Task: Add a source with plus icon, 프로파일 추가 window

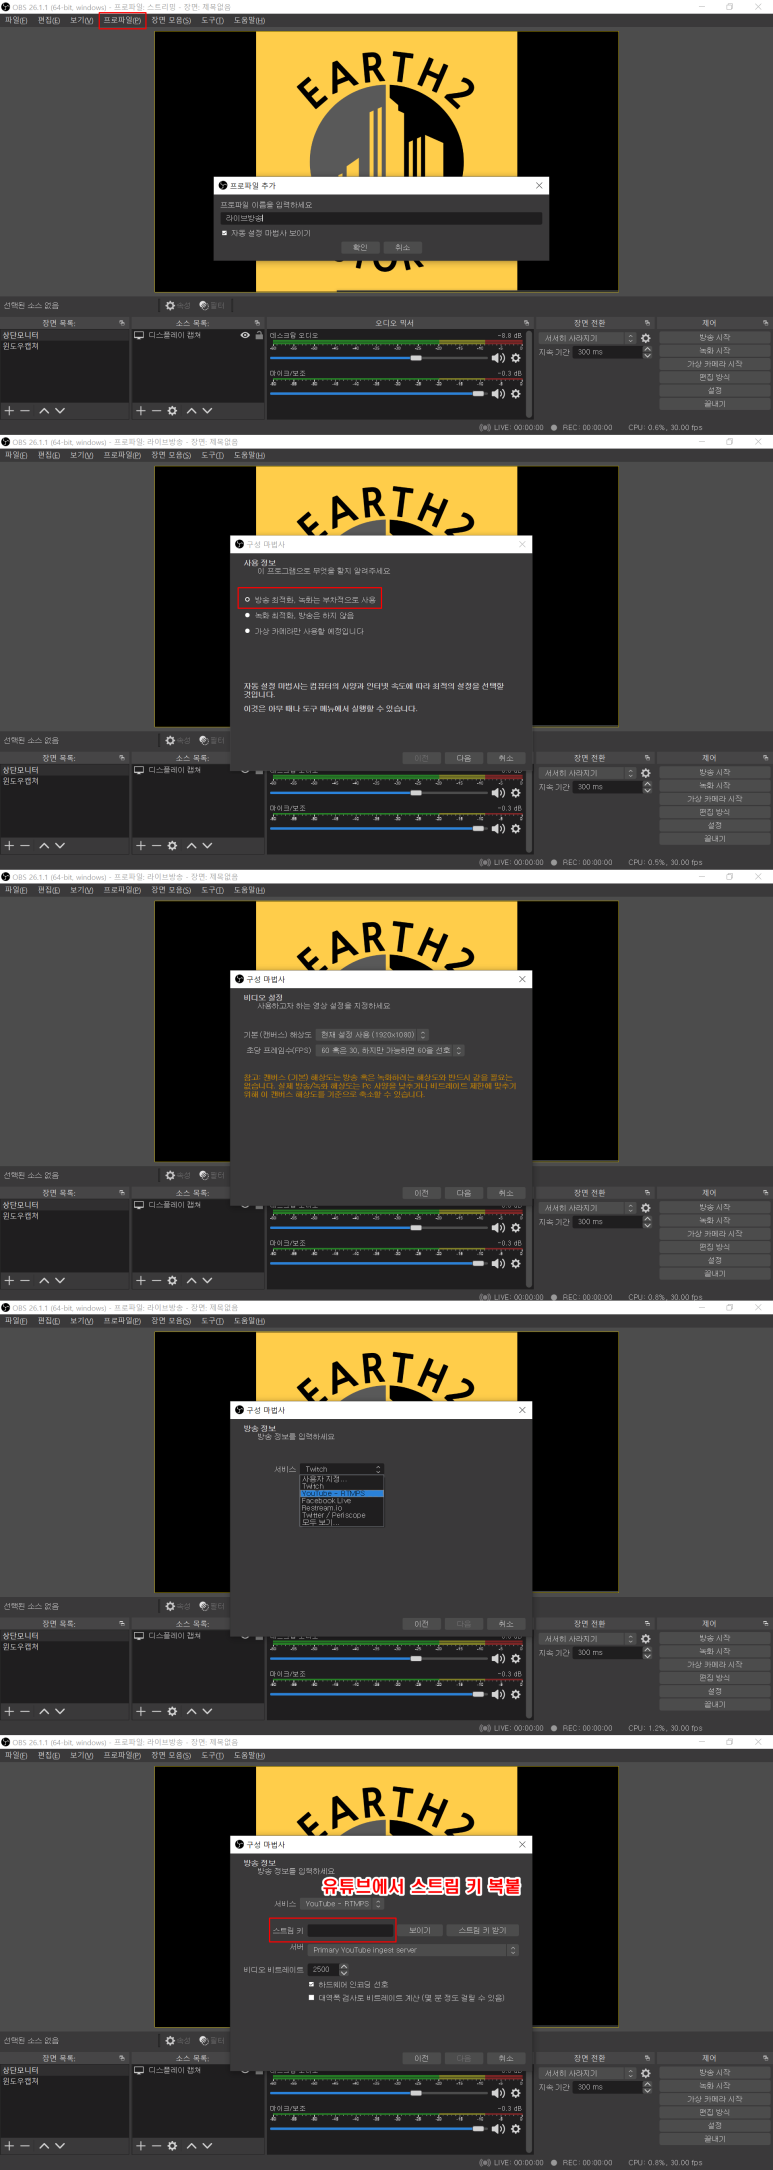Action: (141, 411)
